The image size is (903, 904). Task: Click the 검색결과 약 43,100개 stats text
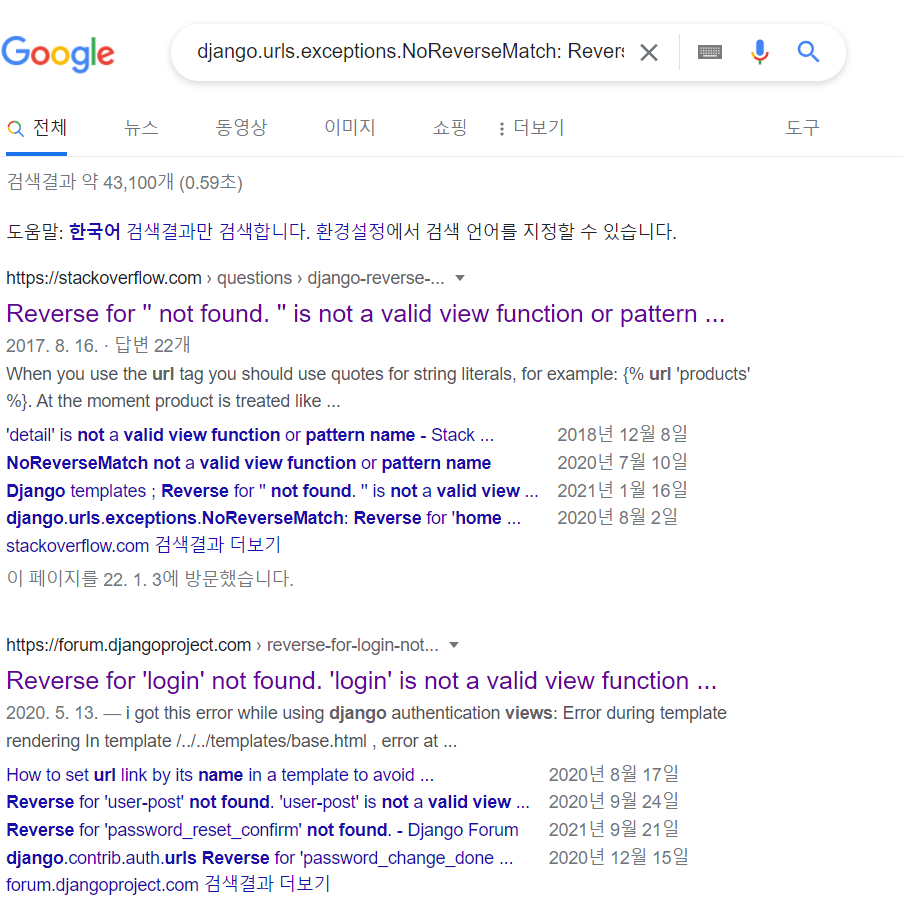[x=125, y=182]
